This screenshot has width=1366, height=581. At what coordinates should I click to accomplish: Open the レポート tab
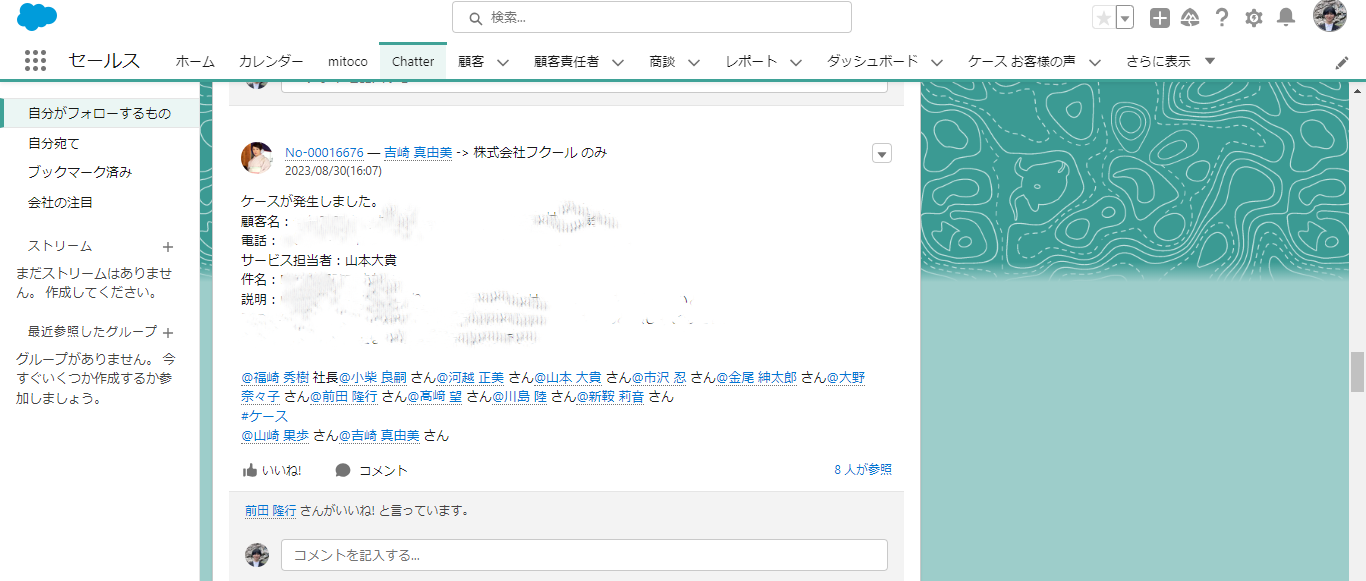pos(752,61)
